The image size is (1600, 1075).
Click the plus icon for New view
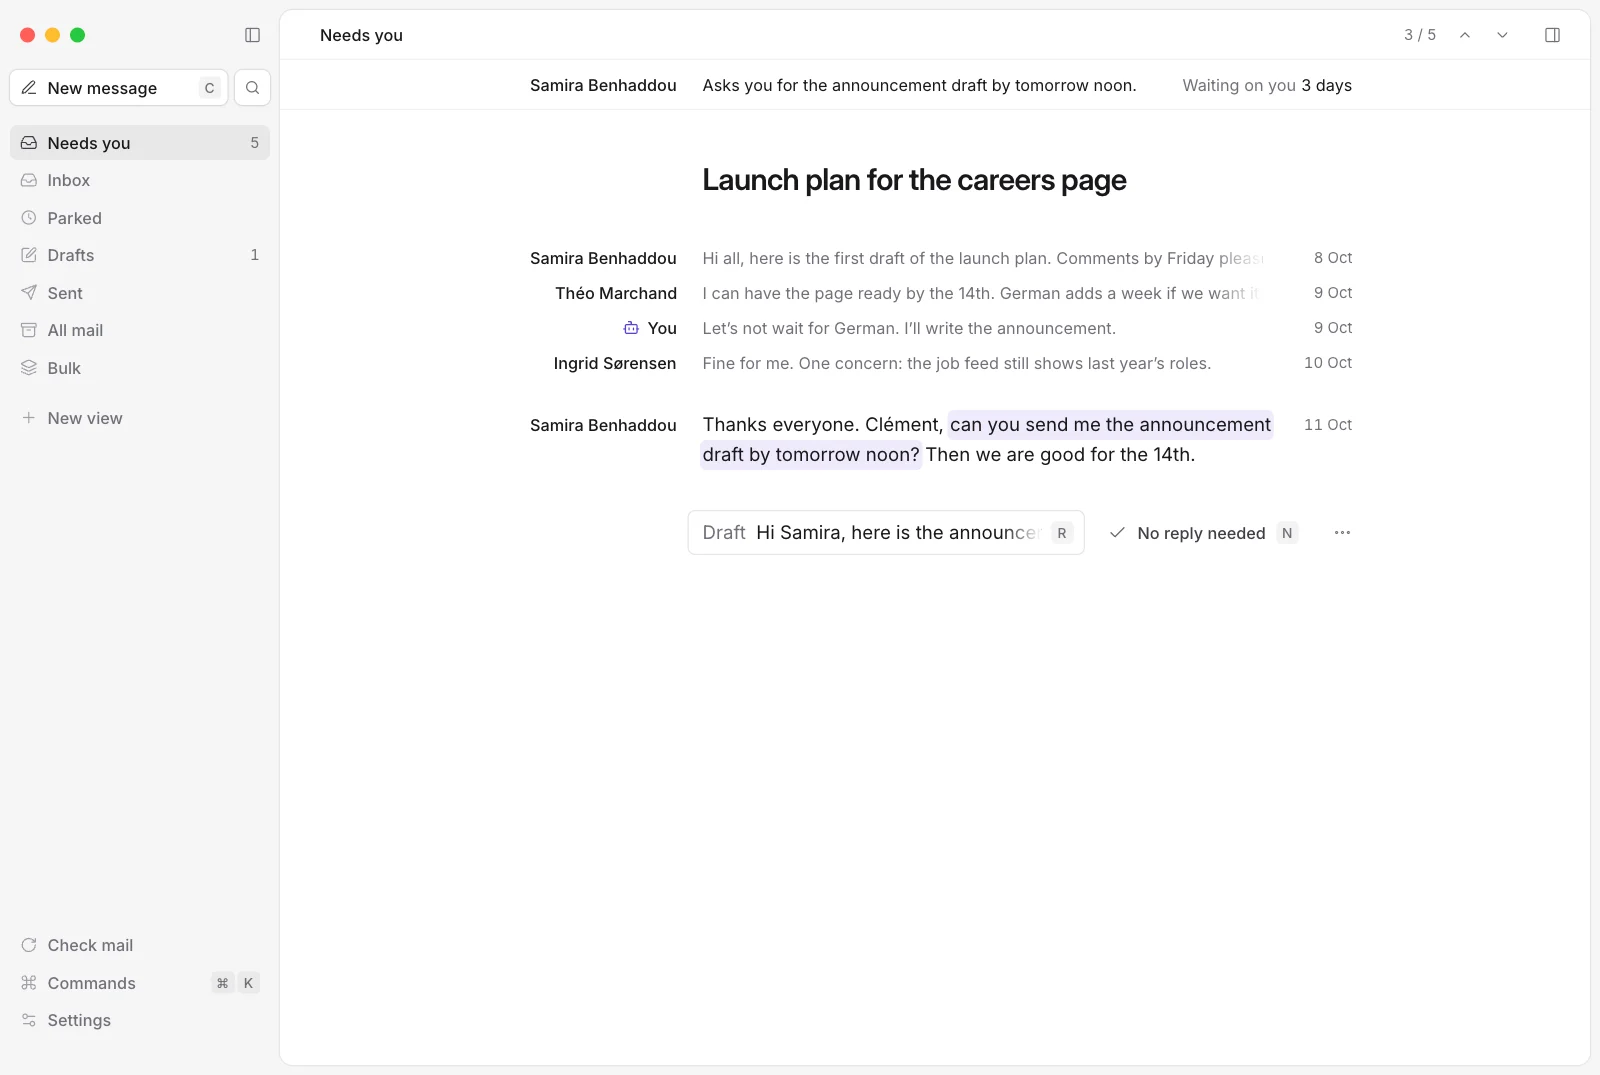(x=29, y=418)
